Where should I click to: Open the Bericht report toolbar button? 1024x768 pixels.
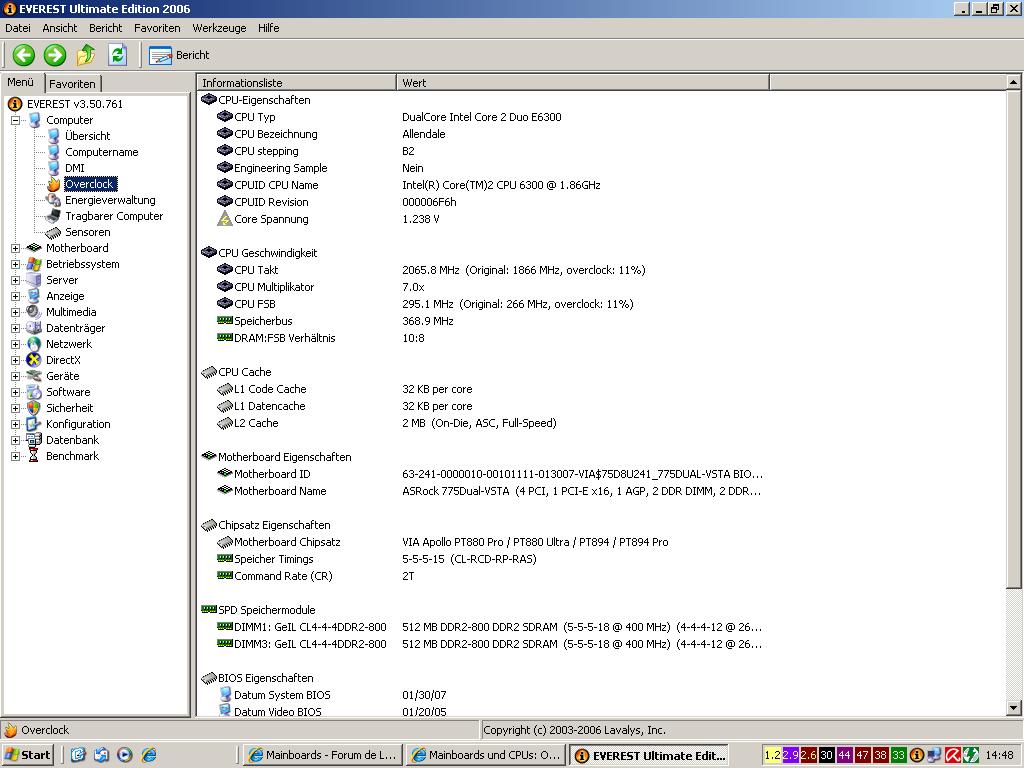pyautogui.click(x=179, y=55)
